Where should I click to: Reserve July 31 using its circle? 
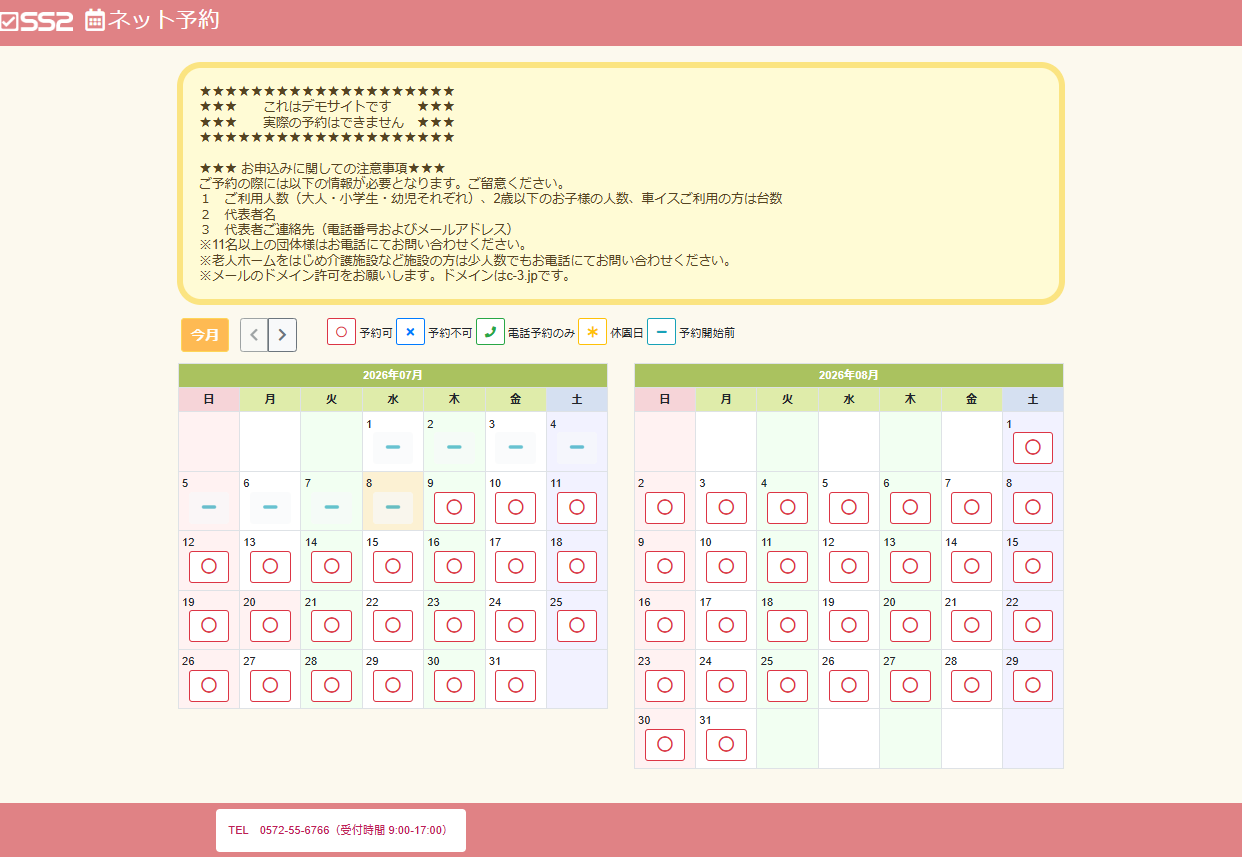click(516, 686)
